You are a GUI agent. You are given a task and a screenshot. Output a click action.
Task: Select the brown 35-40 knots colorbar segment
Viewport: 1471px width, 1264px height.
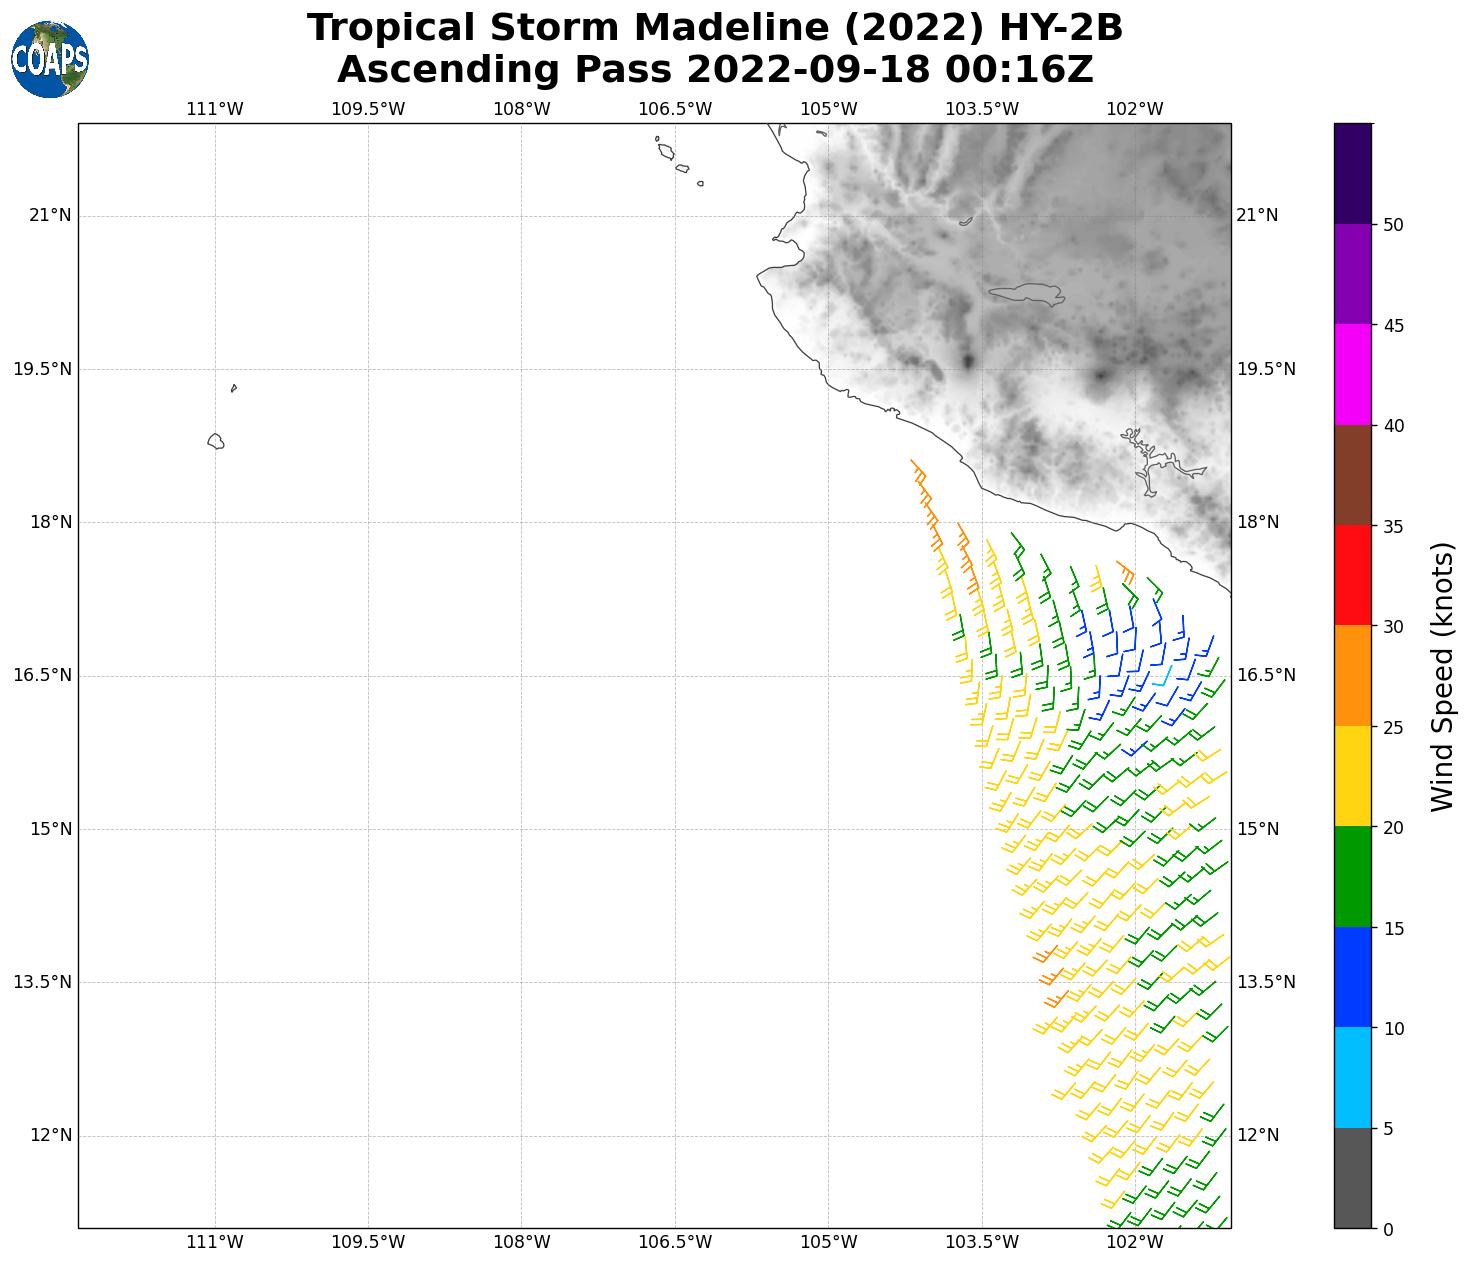click(1353, 475)
